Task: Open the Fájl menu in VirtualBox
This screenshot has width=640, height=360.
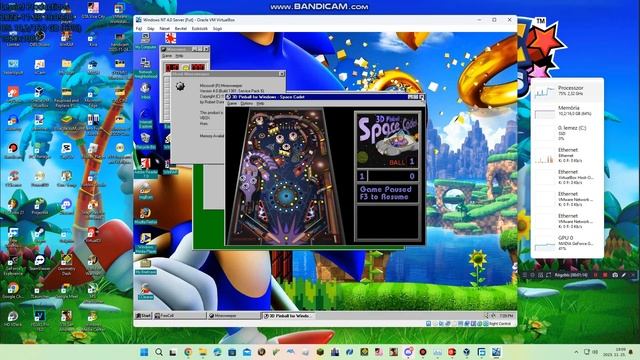Action: (x=139, y=29)
